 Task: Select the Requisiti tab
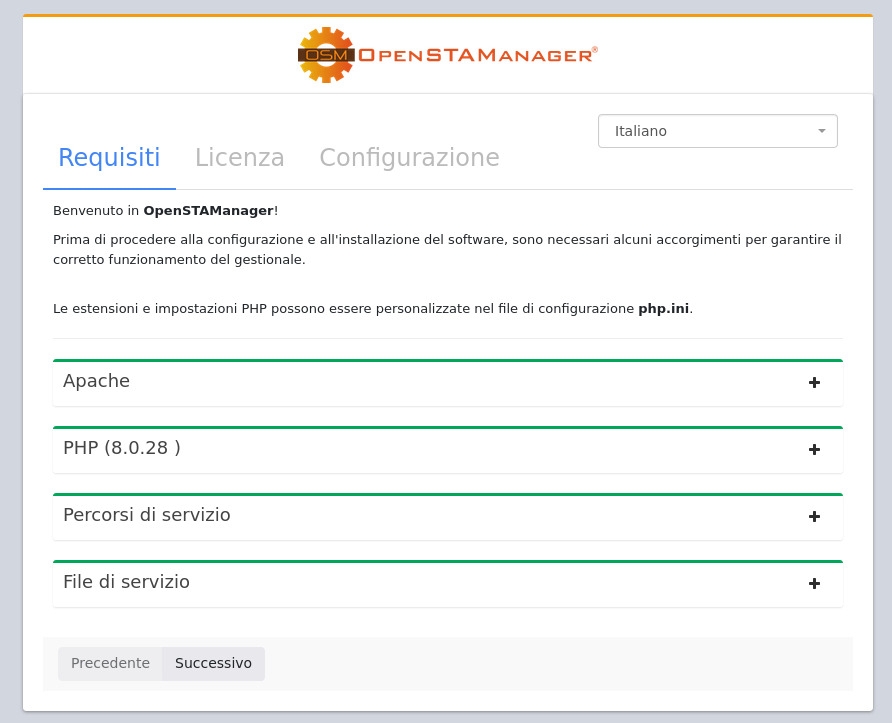point(109,158)
